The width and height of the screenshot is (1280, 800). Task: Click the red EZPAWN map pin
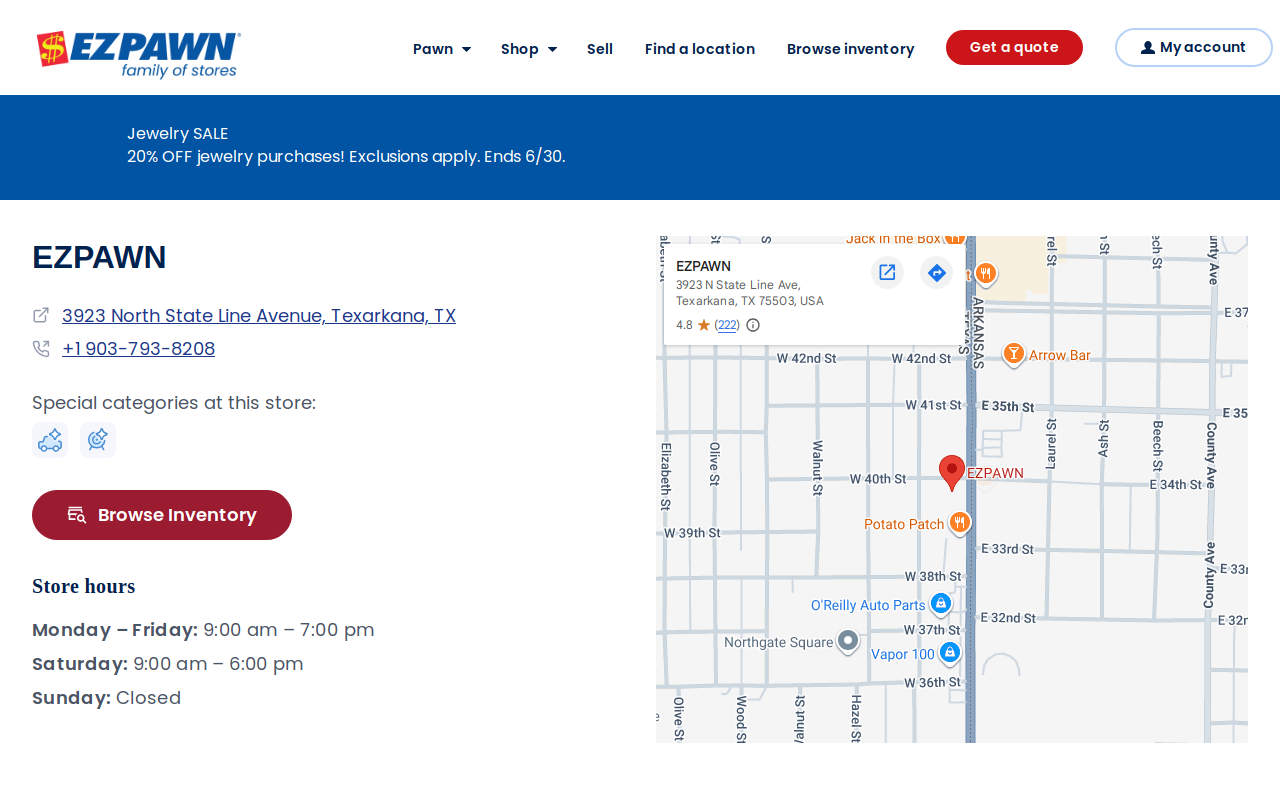pos(952,472)
